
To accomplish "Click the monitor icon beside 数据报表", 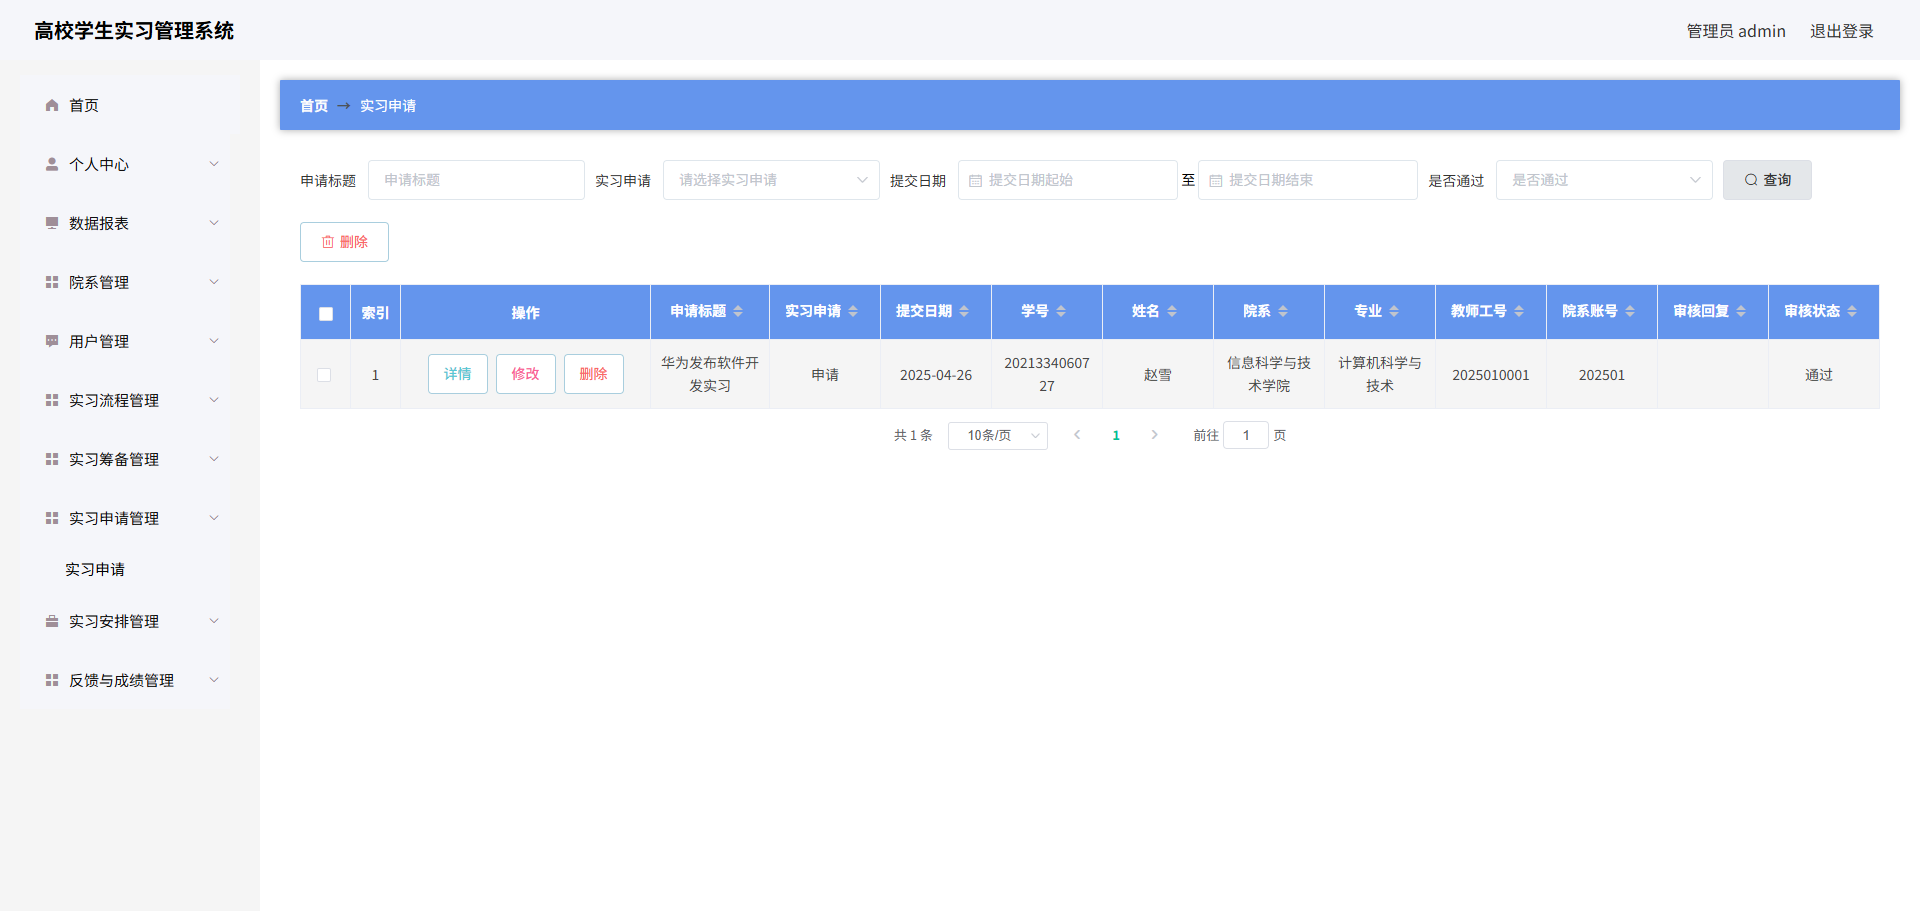I will pyautogui.click(x=52, y=223).
